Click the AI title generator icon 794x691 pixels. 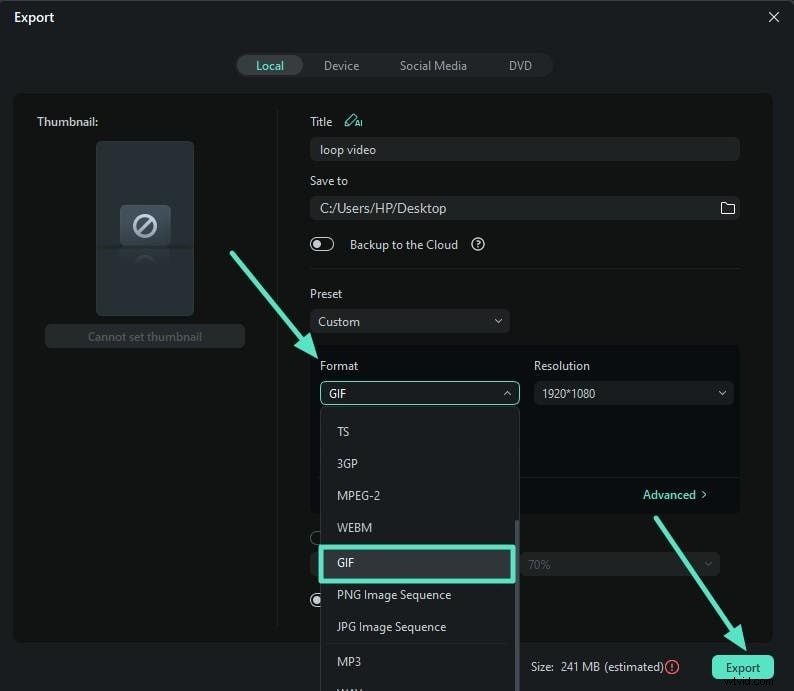click(x=352, y=121)
